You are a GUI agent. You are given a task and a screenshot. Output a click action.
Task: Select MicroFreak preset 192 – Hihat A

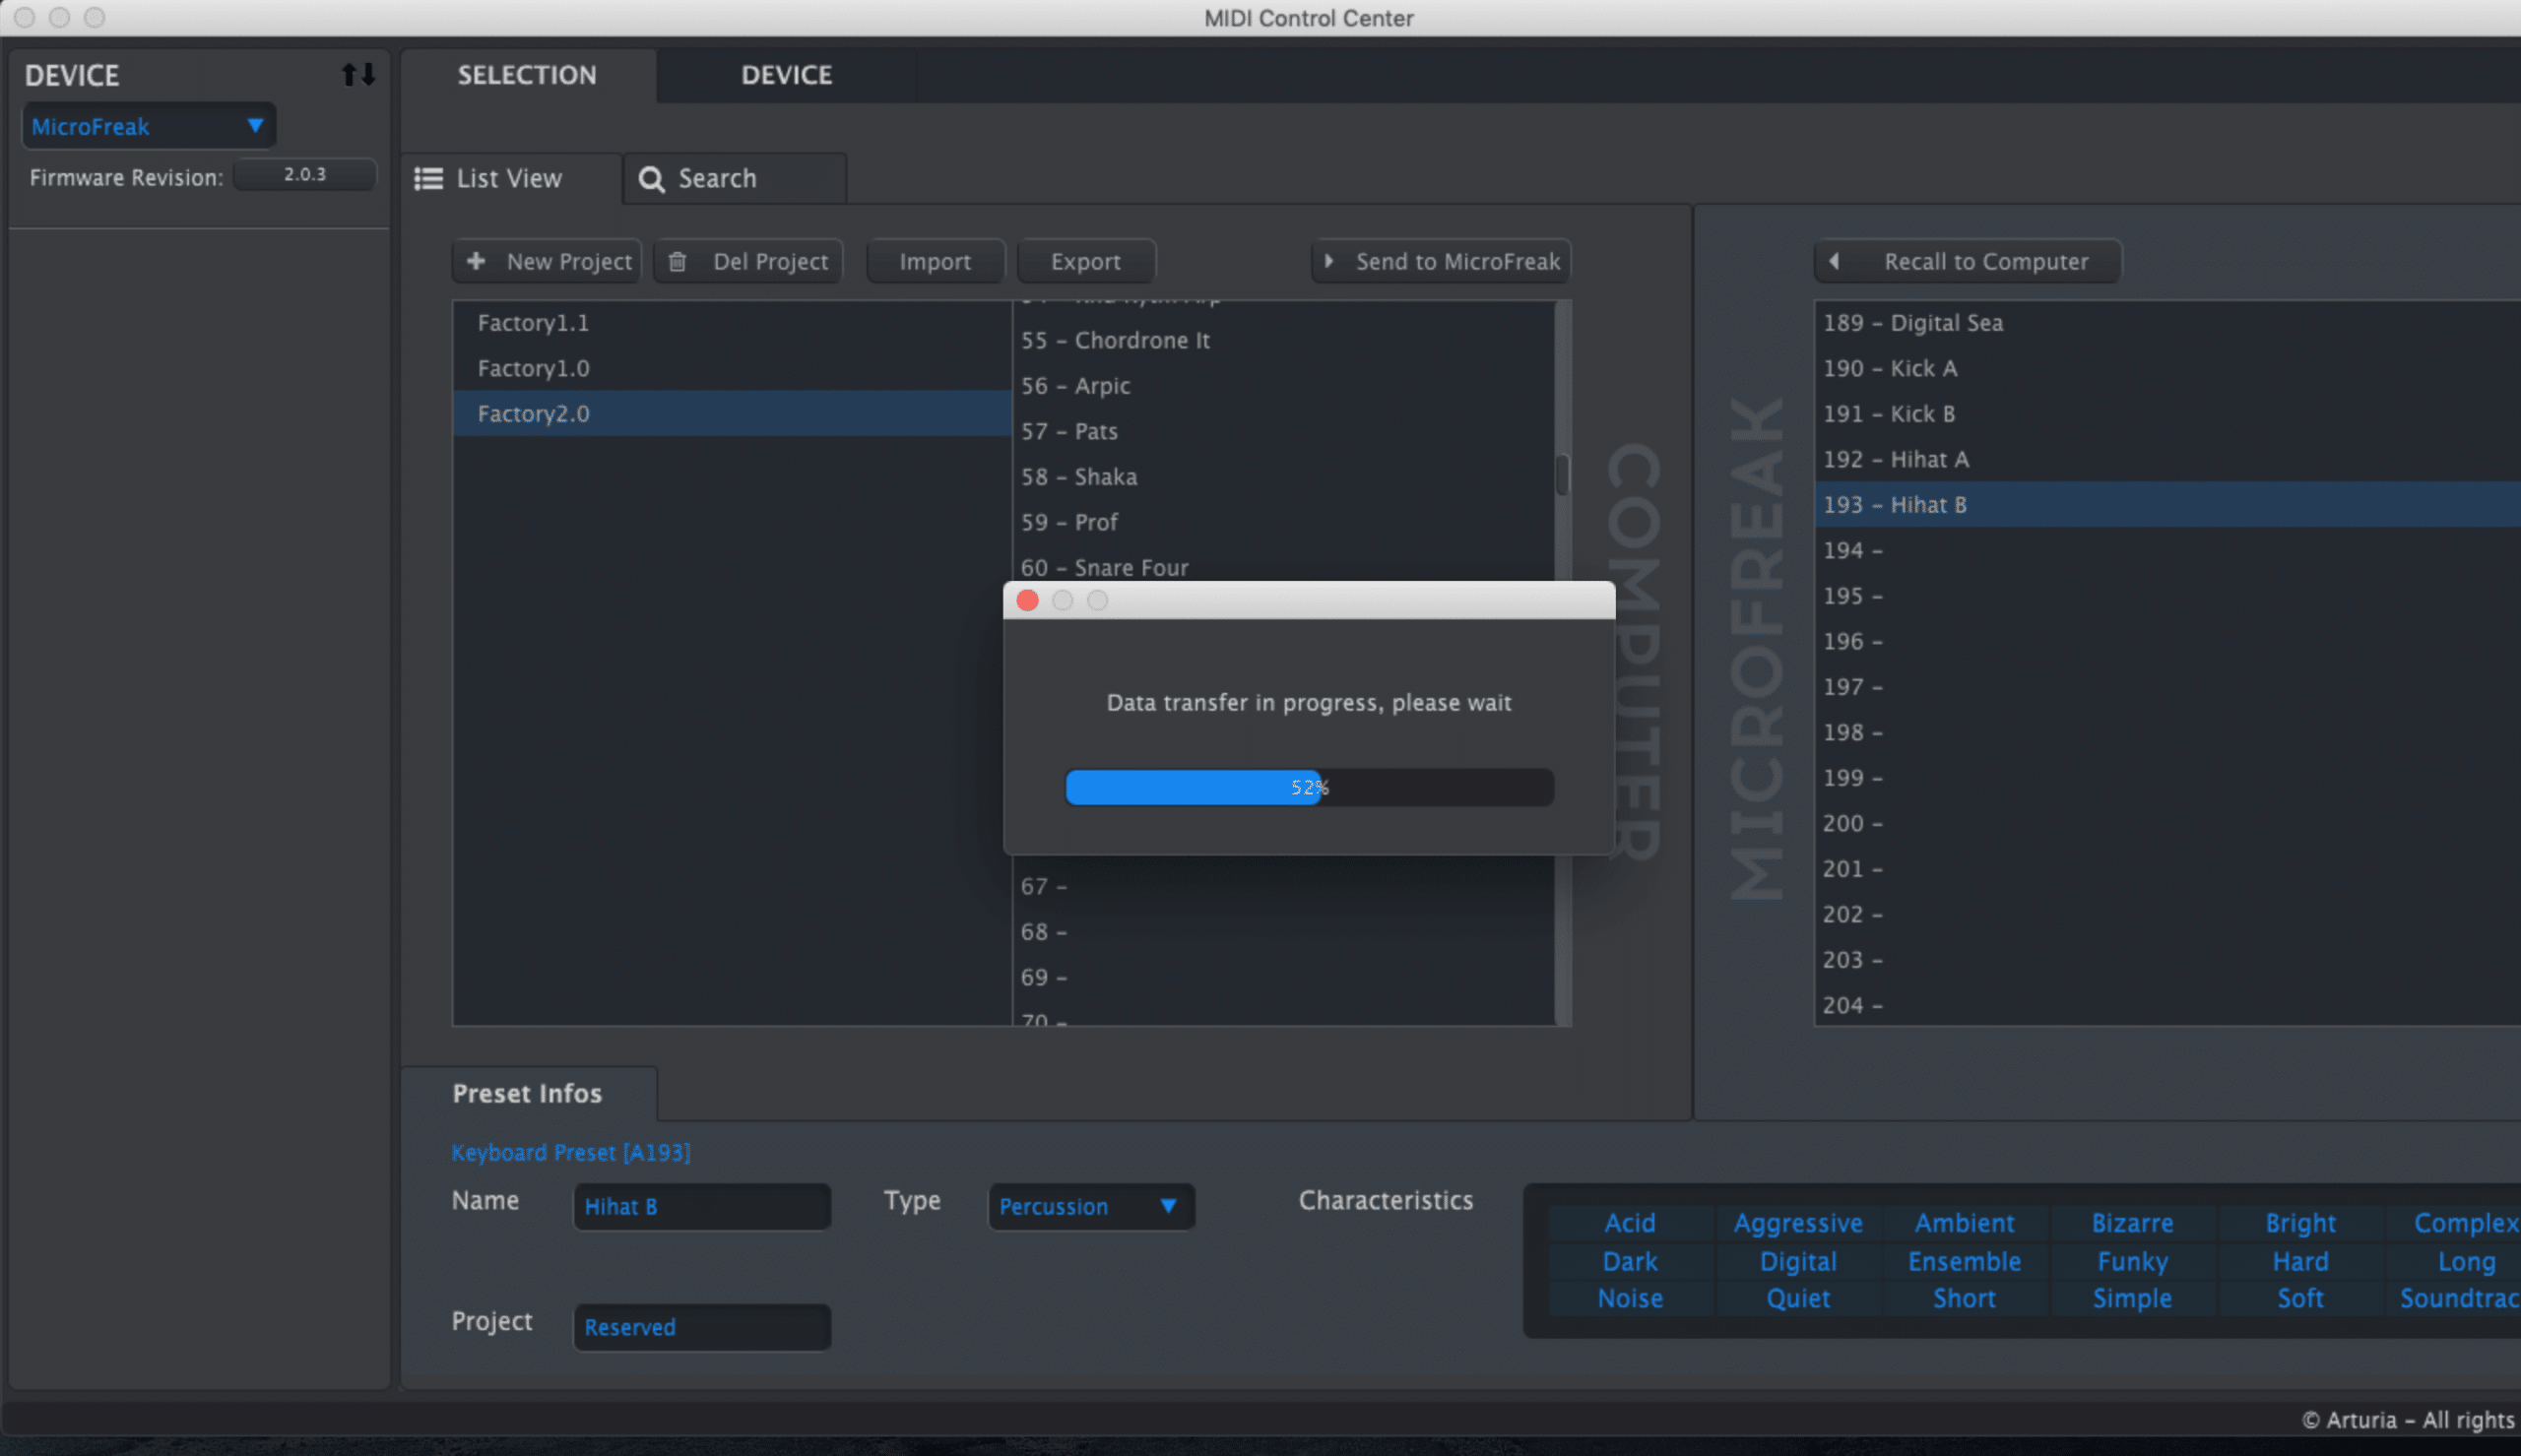coord(2168,459)
